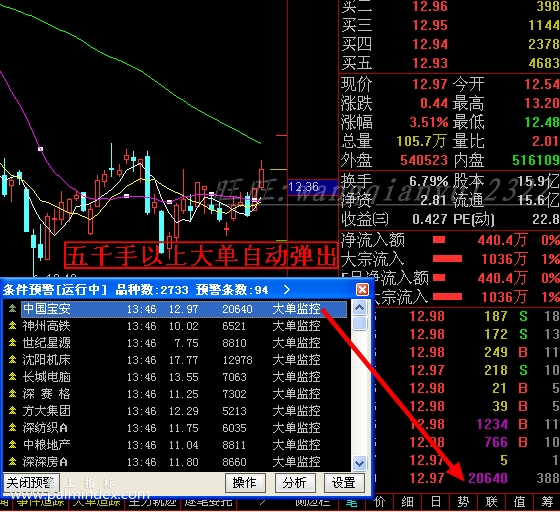Click the 分析 button
The image size is (560, 512).
[x=295, y=483]
